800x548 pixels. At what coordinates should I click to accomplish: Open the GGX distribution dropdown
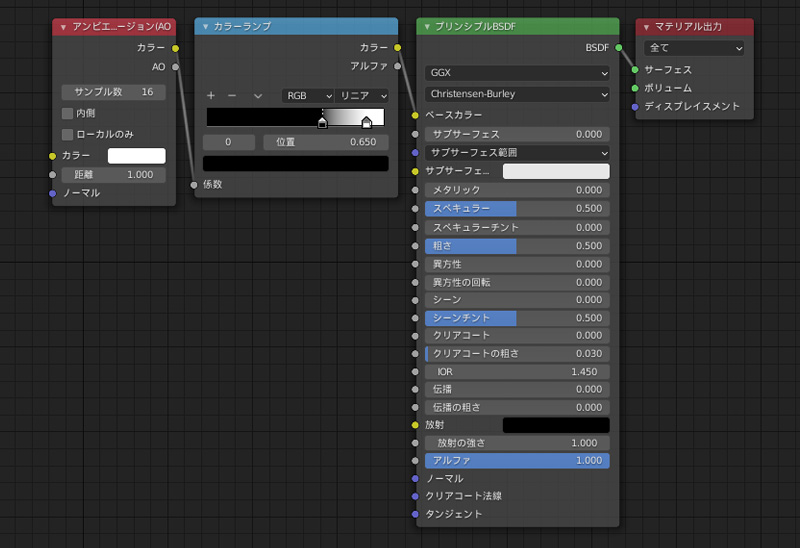[x=517, y=73]
